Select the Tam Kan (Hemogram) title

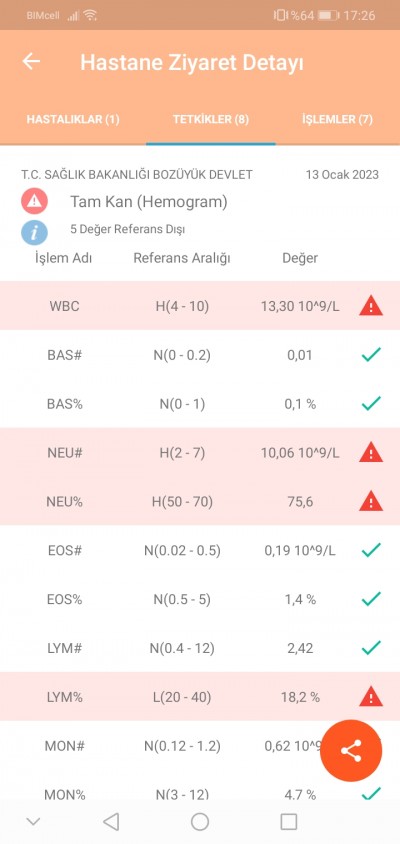pos(149,202)
